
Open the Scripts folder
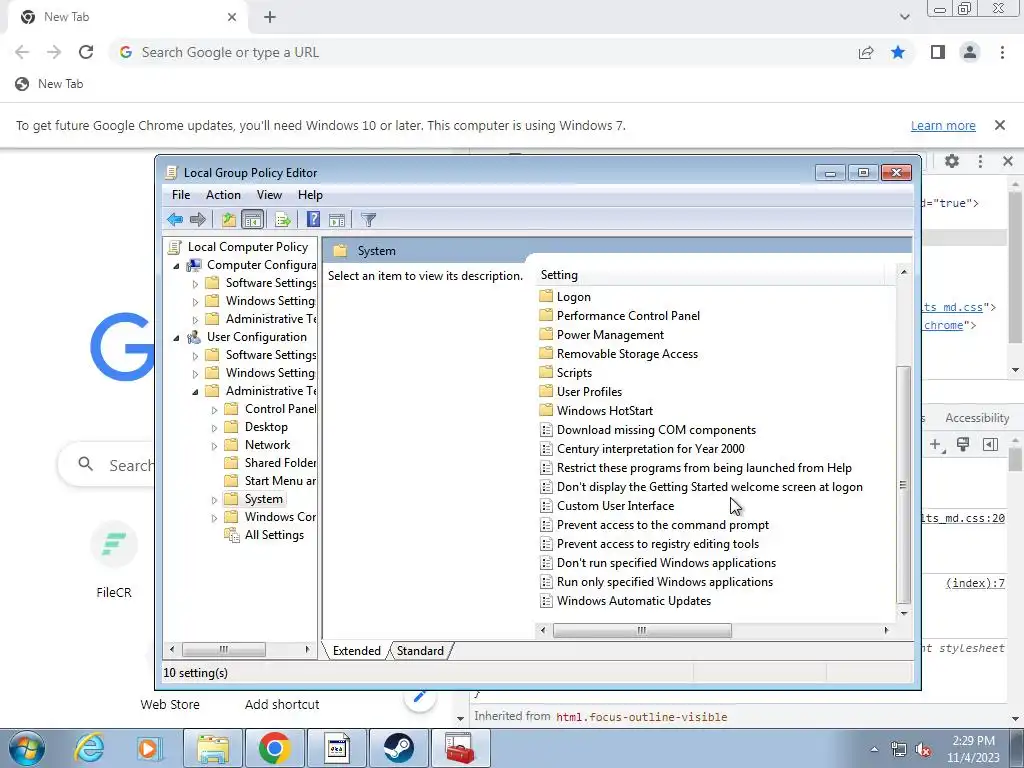coord(574,372)
